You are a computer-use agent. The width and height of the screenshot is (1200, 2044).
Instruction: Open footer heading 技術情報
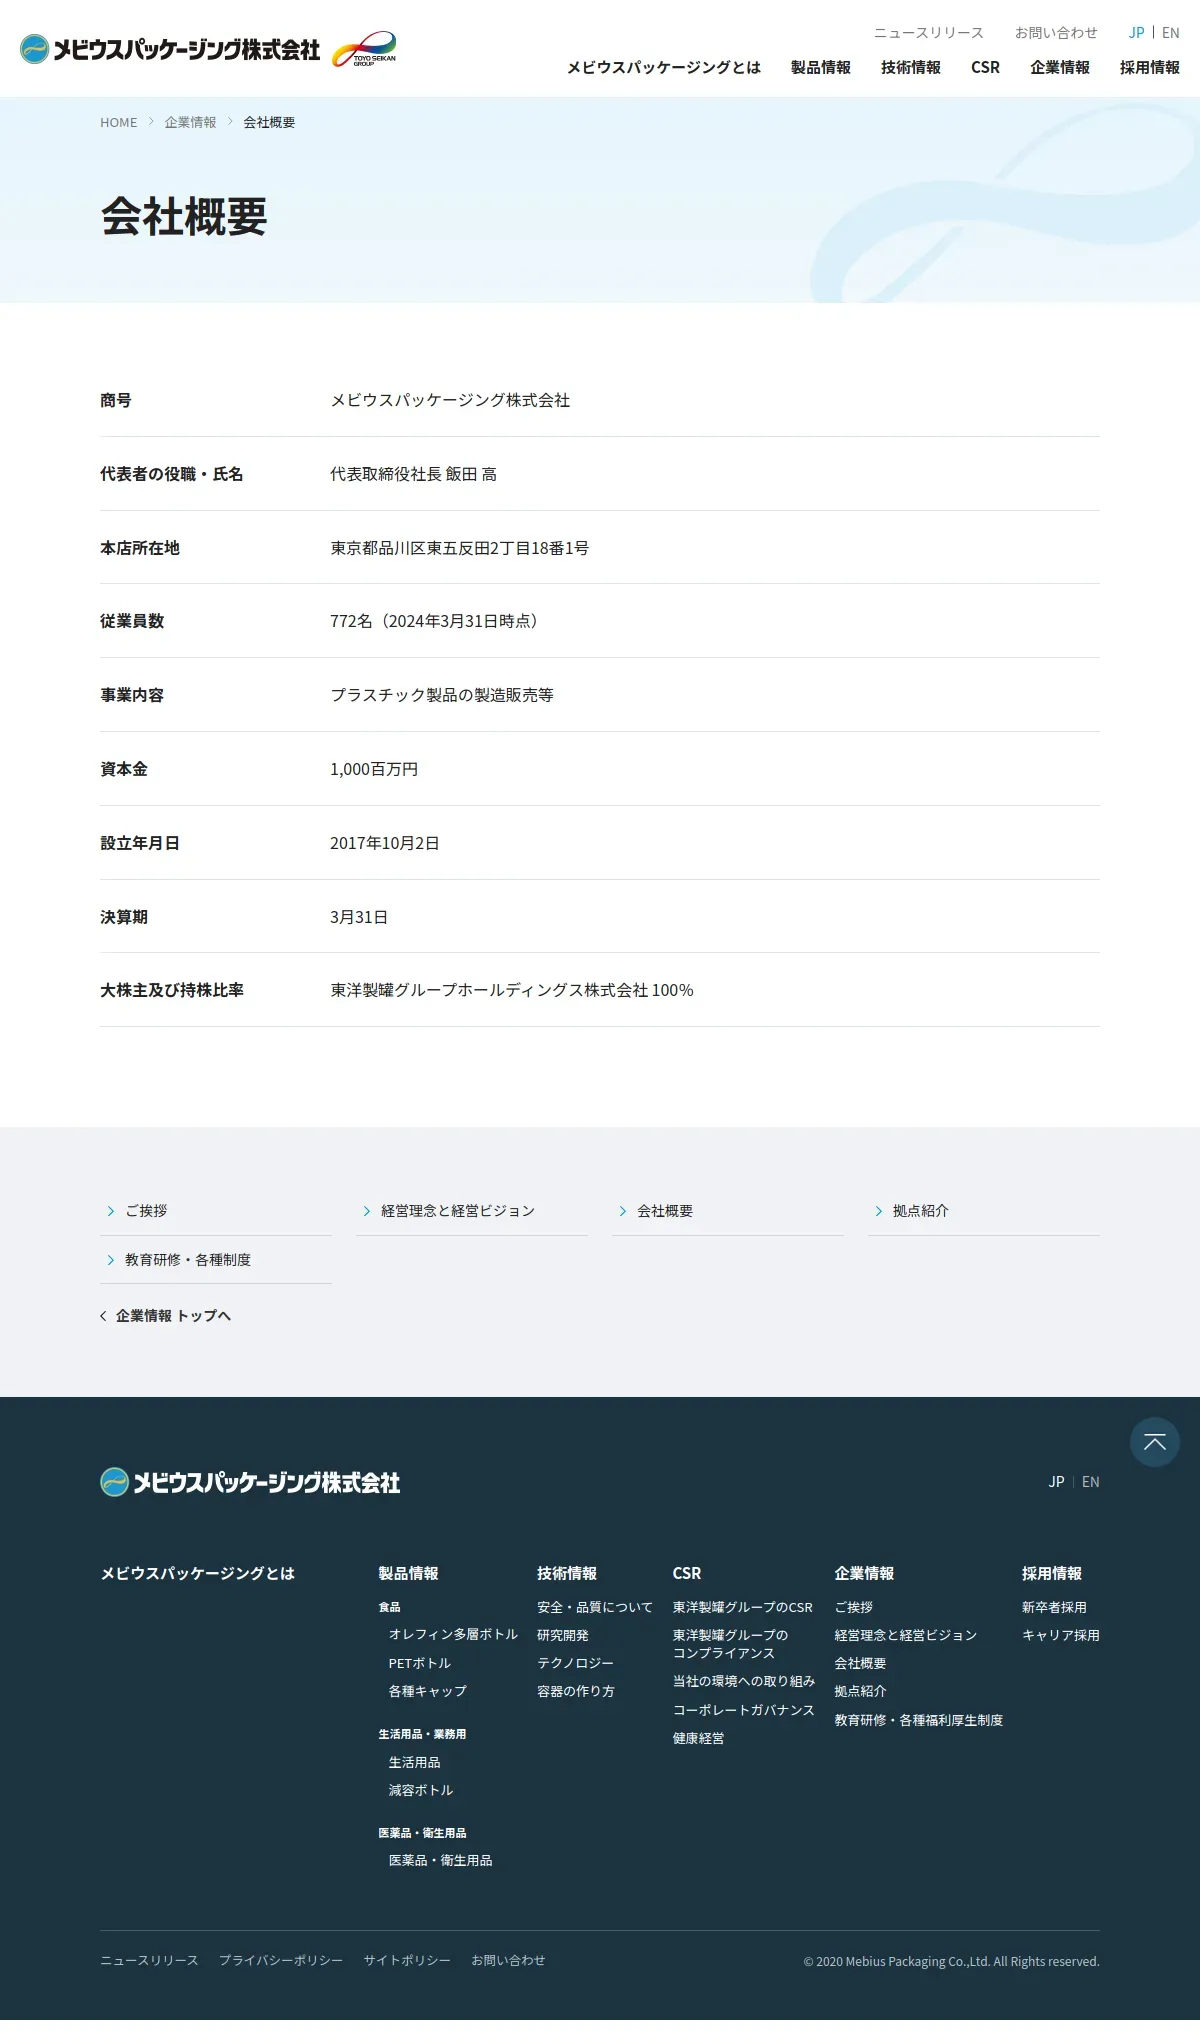point(567,1573)
